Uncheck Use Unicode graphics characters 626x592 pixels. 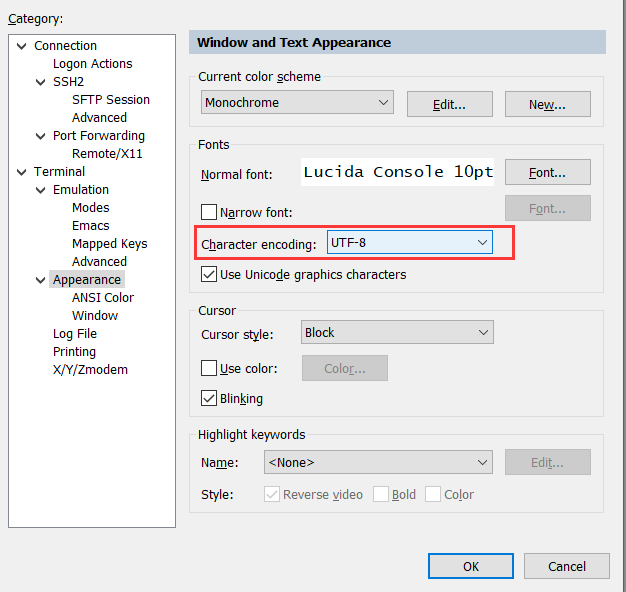209,275
